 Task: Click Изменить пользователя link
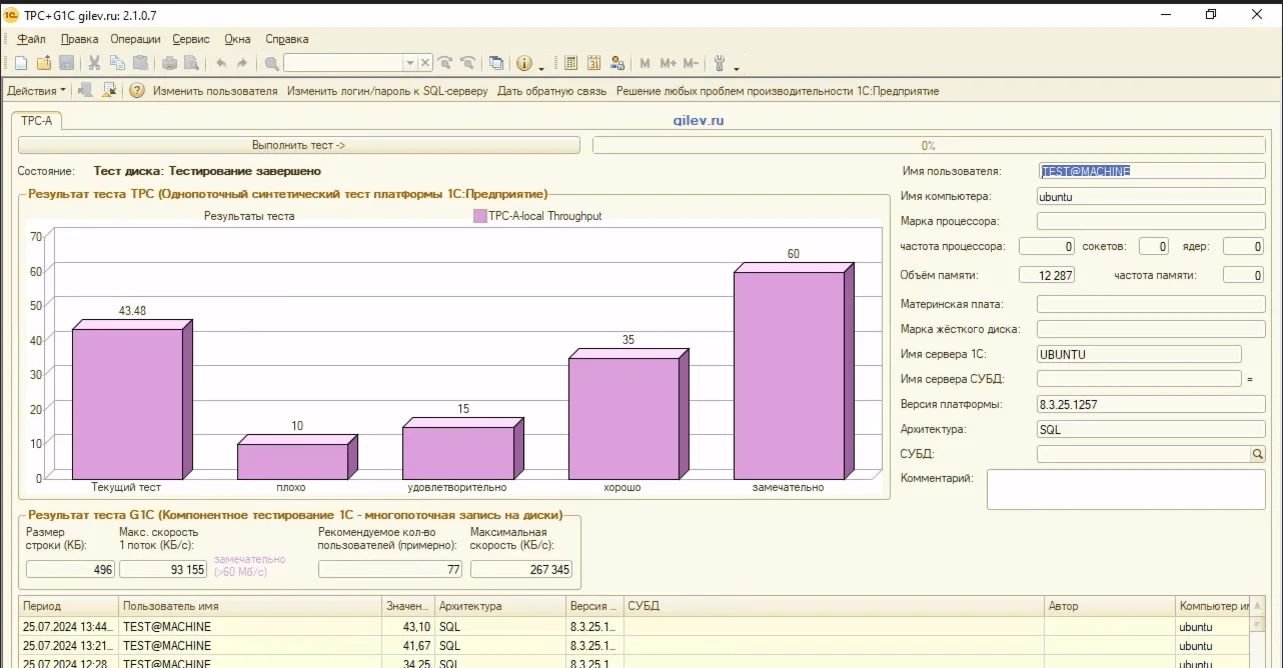click(x=215, y=91)
